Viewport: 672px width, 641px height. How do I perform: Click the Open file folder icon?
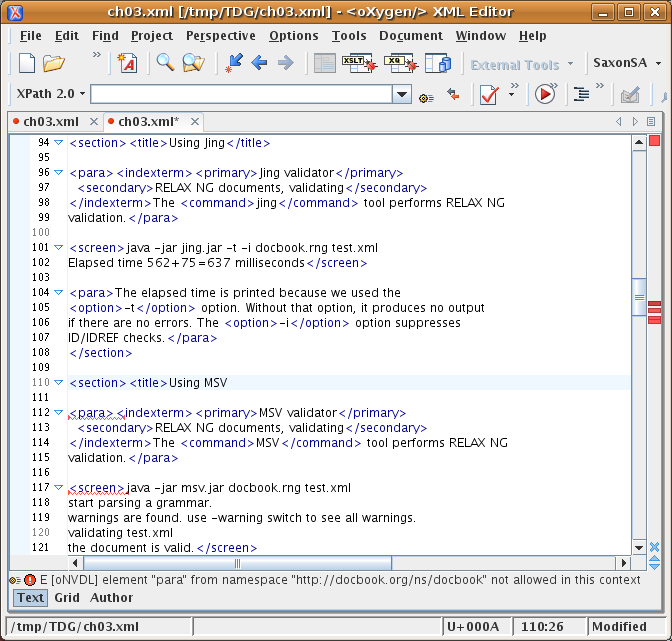pyautogui.click(x=54, y=64)
